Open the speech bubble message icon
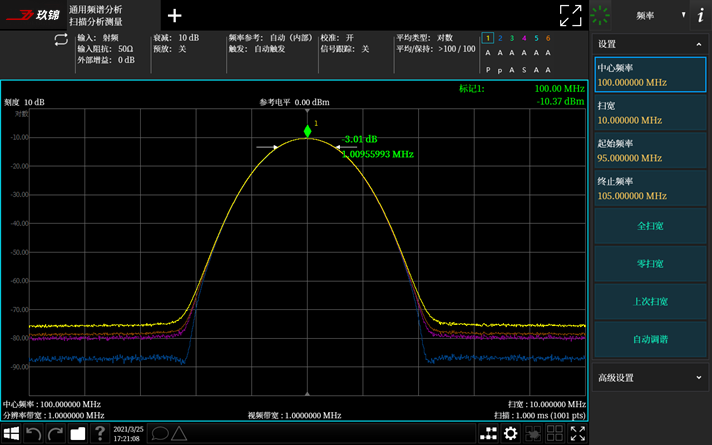Viewport: 712px width, 445px height. click(160, 433)
